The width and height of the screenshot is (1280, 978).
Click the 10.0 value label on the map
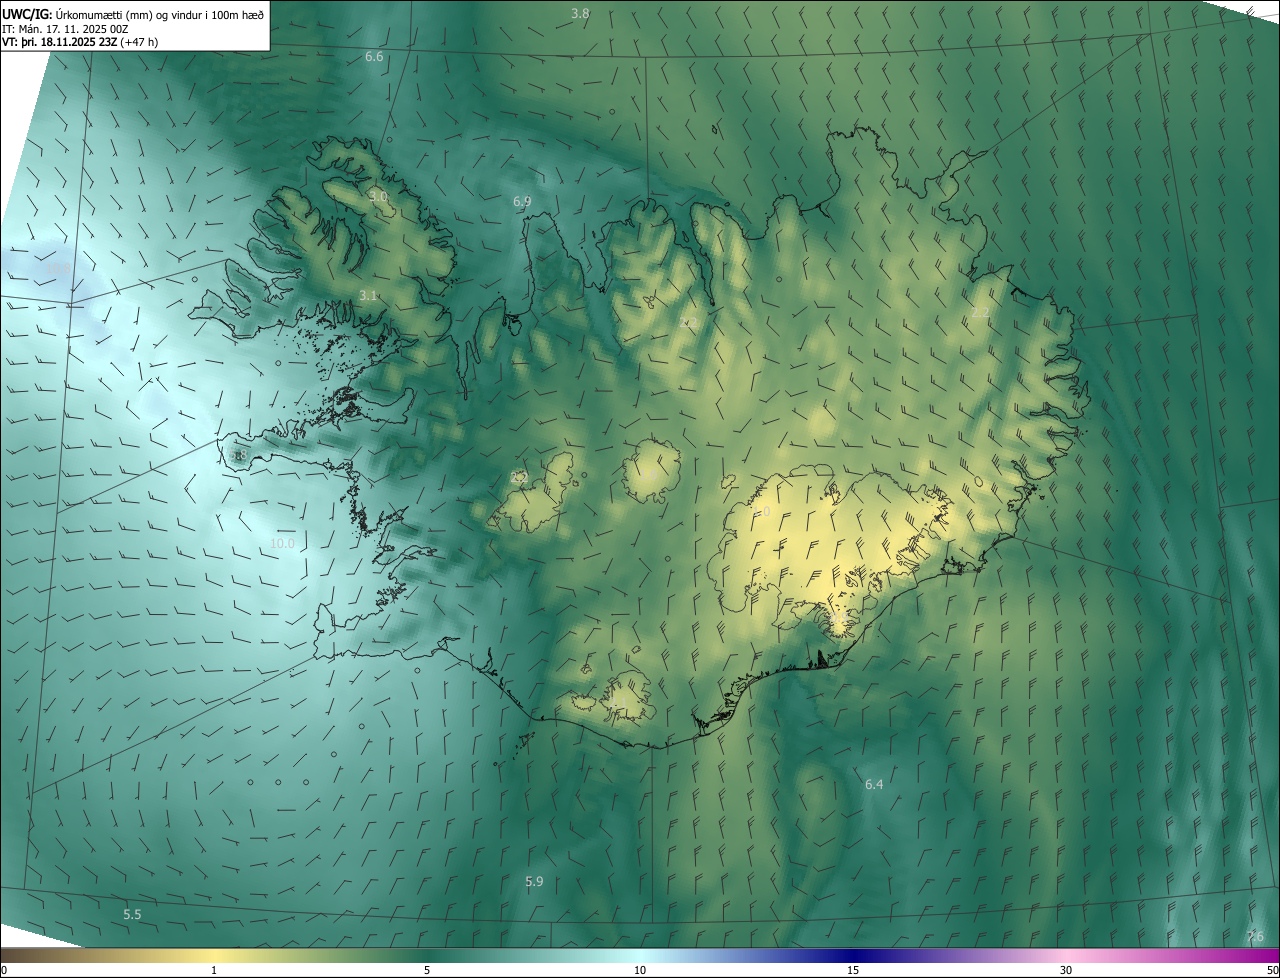283,543
